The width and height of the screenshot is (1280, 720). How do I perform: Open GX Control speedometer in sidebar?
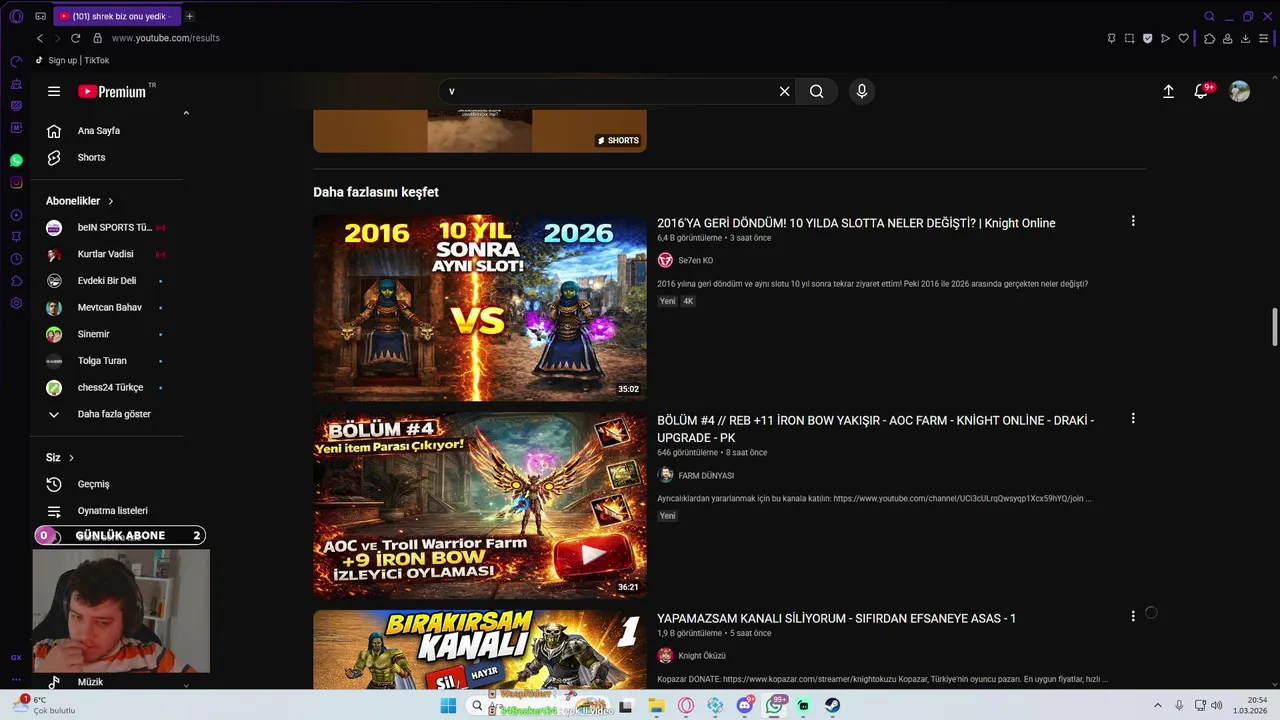point(16,62)
